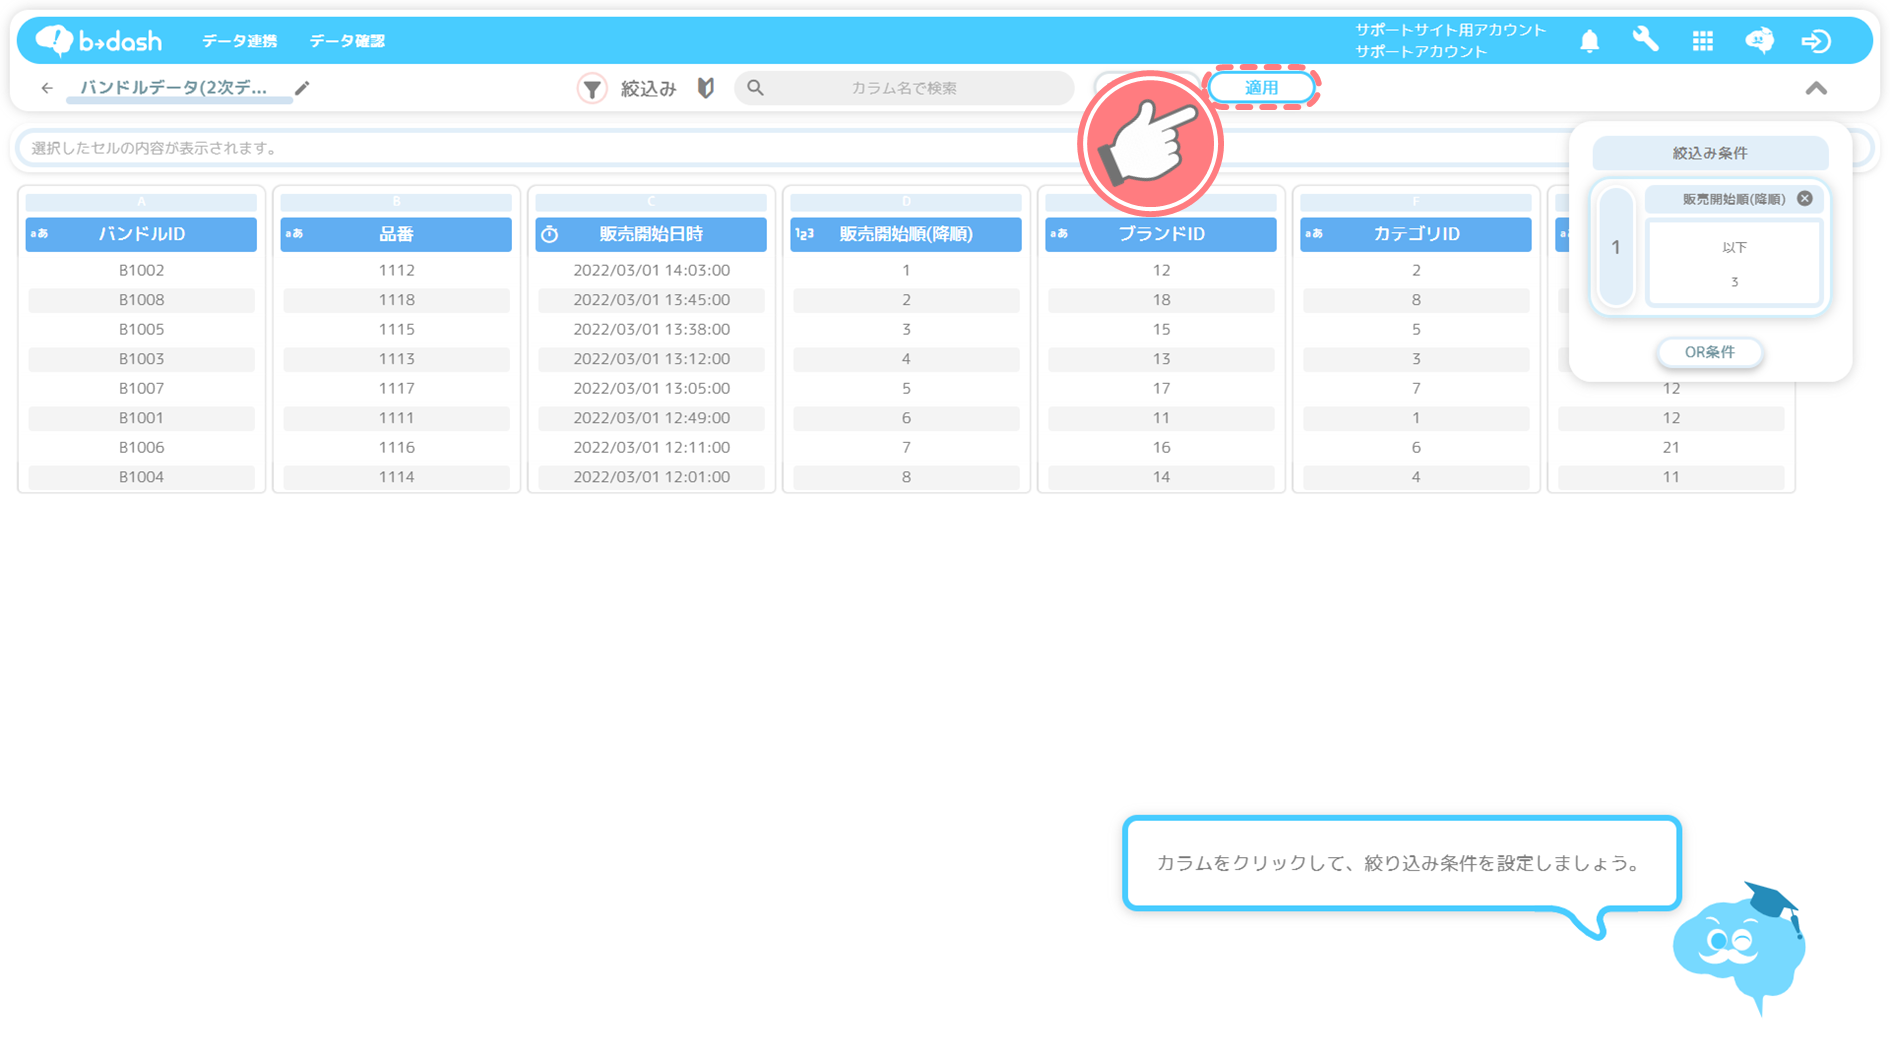Screen dimensions: 1890x1063
Task: Click cell 18 in ブランドID
Action: tap(1161, 300)
